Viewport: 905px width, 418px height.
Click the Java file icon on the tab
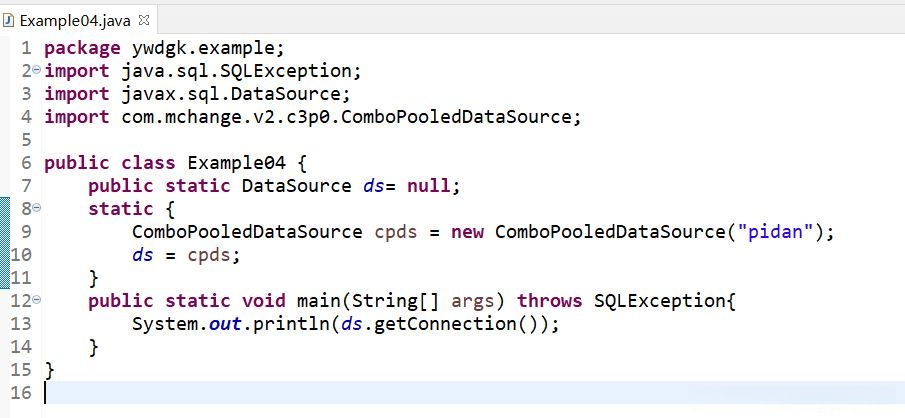tap(10, 19)
